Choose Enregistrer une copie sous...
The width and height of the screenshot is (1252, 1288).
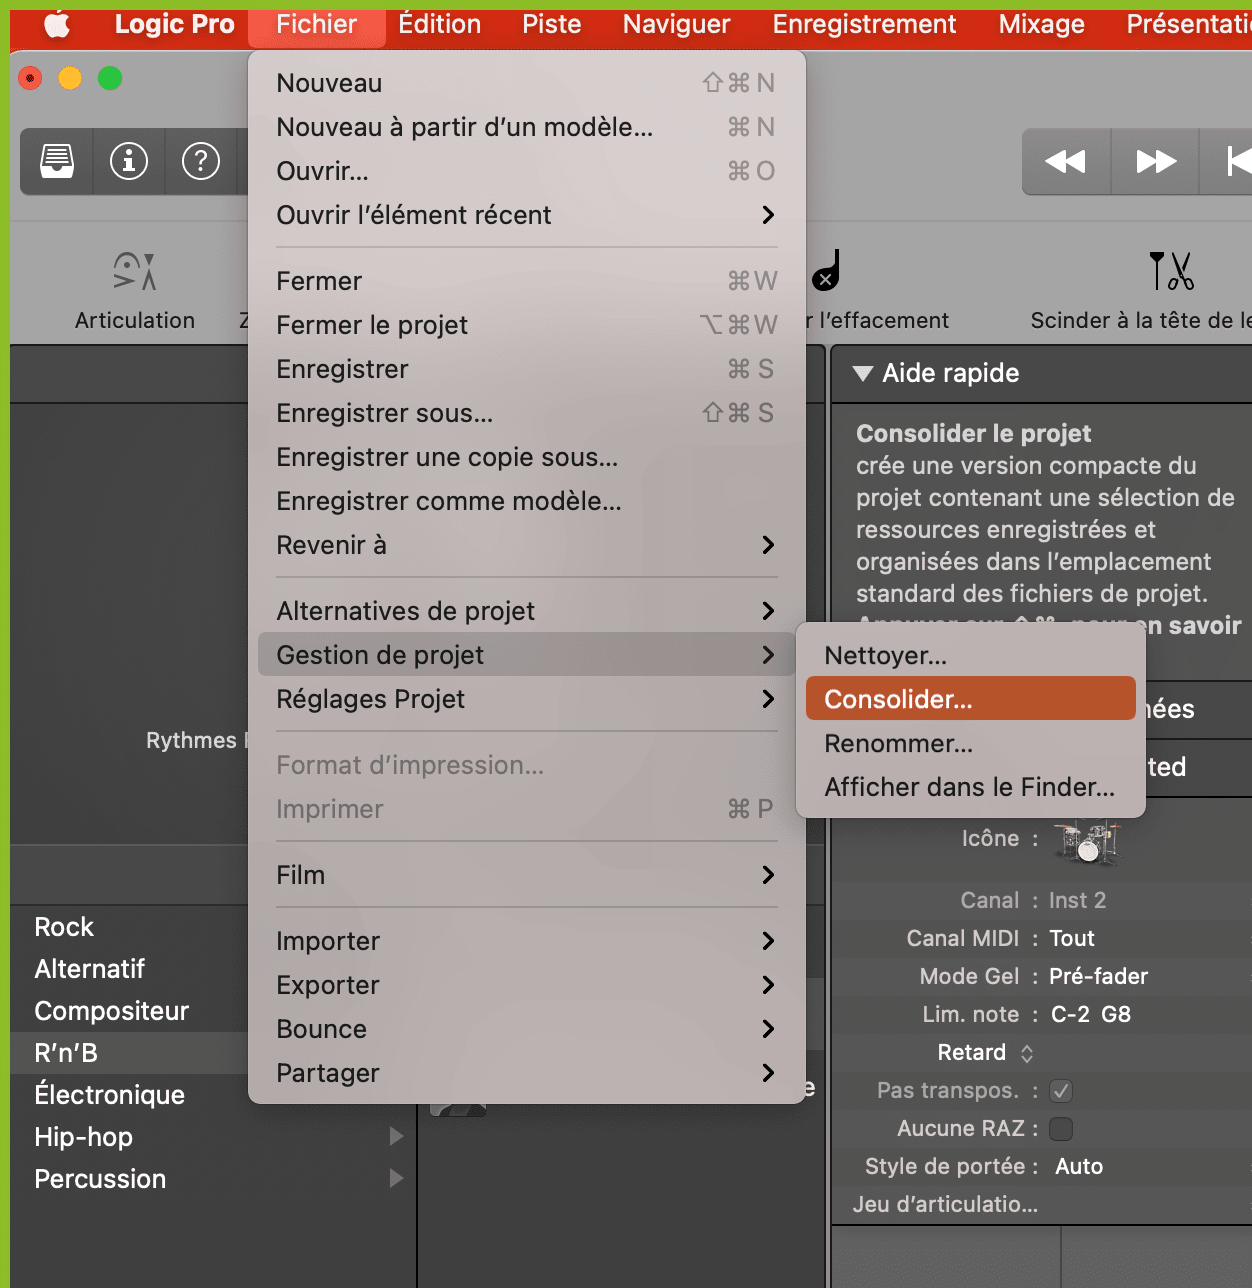[526, 457]
